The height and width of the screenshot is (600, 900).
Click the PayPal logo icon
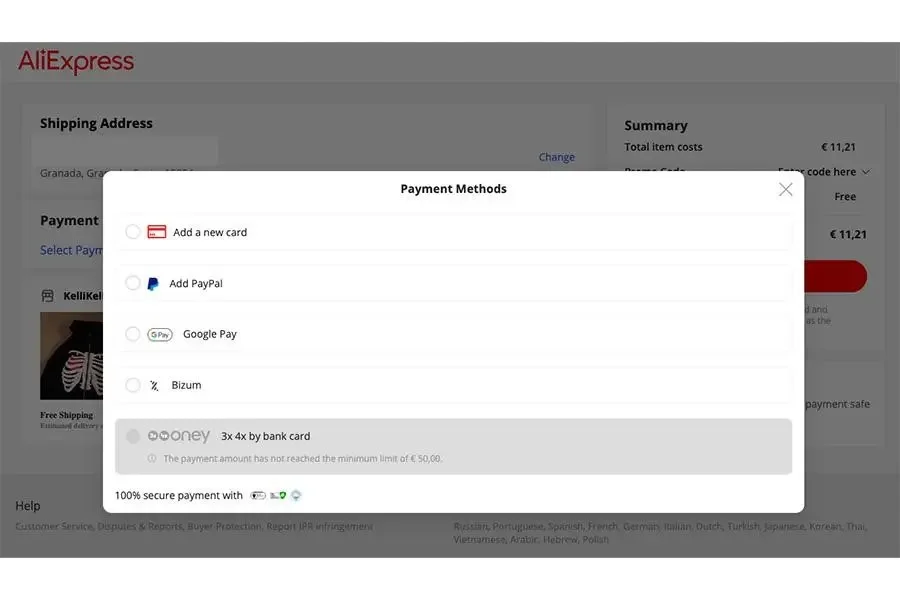[152, 283]
